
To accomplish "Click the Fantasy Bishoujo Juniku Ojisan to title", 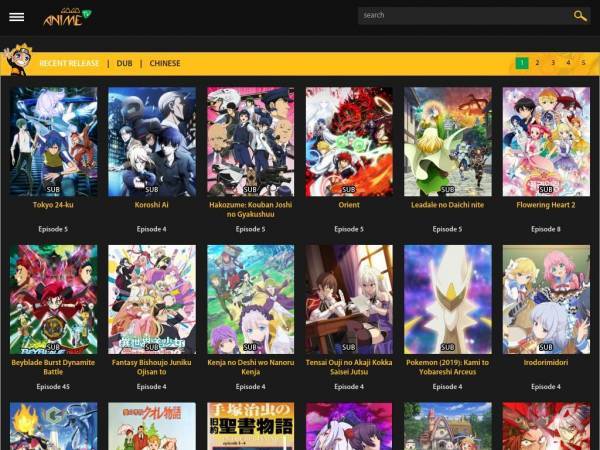I will (152, 367).
